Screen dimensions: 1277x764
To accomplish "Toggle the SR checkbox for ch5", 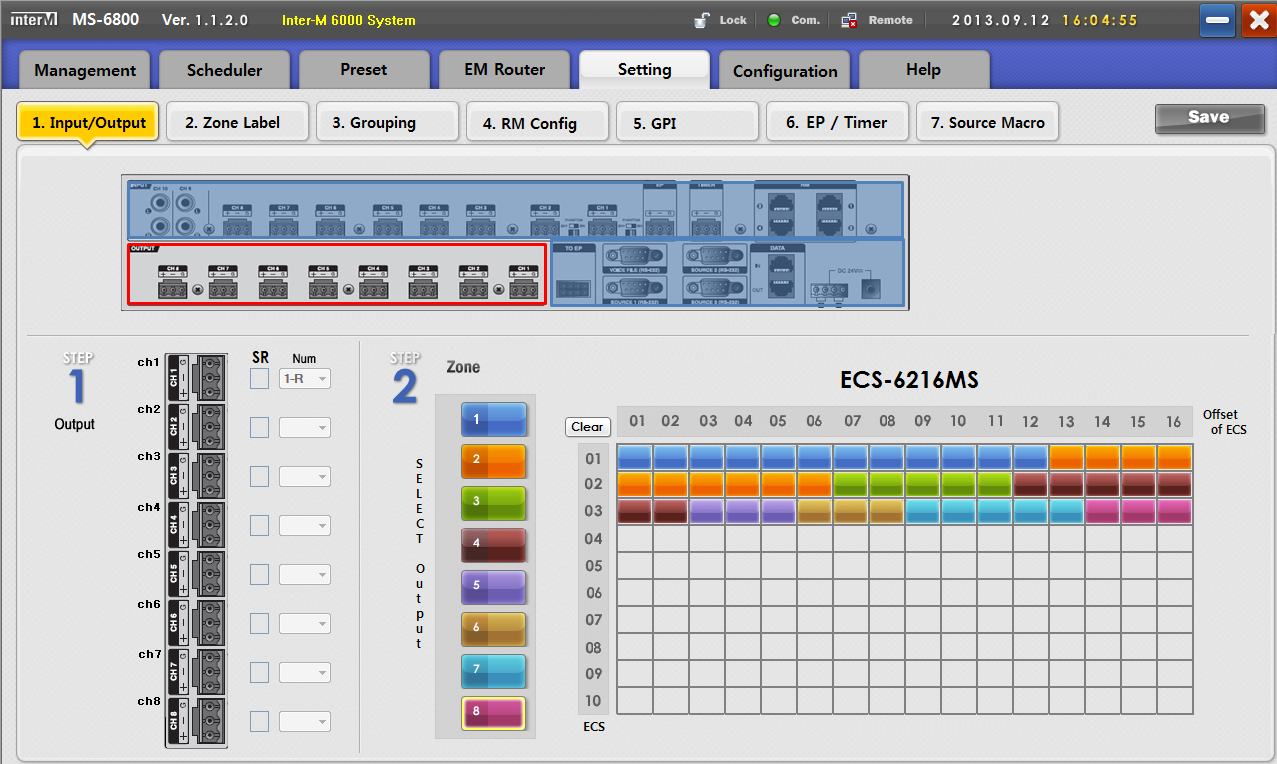I will click(259, 575).
